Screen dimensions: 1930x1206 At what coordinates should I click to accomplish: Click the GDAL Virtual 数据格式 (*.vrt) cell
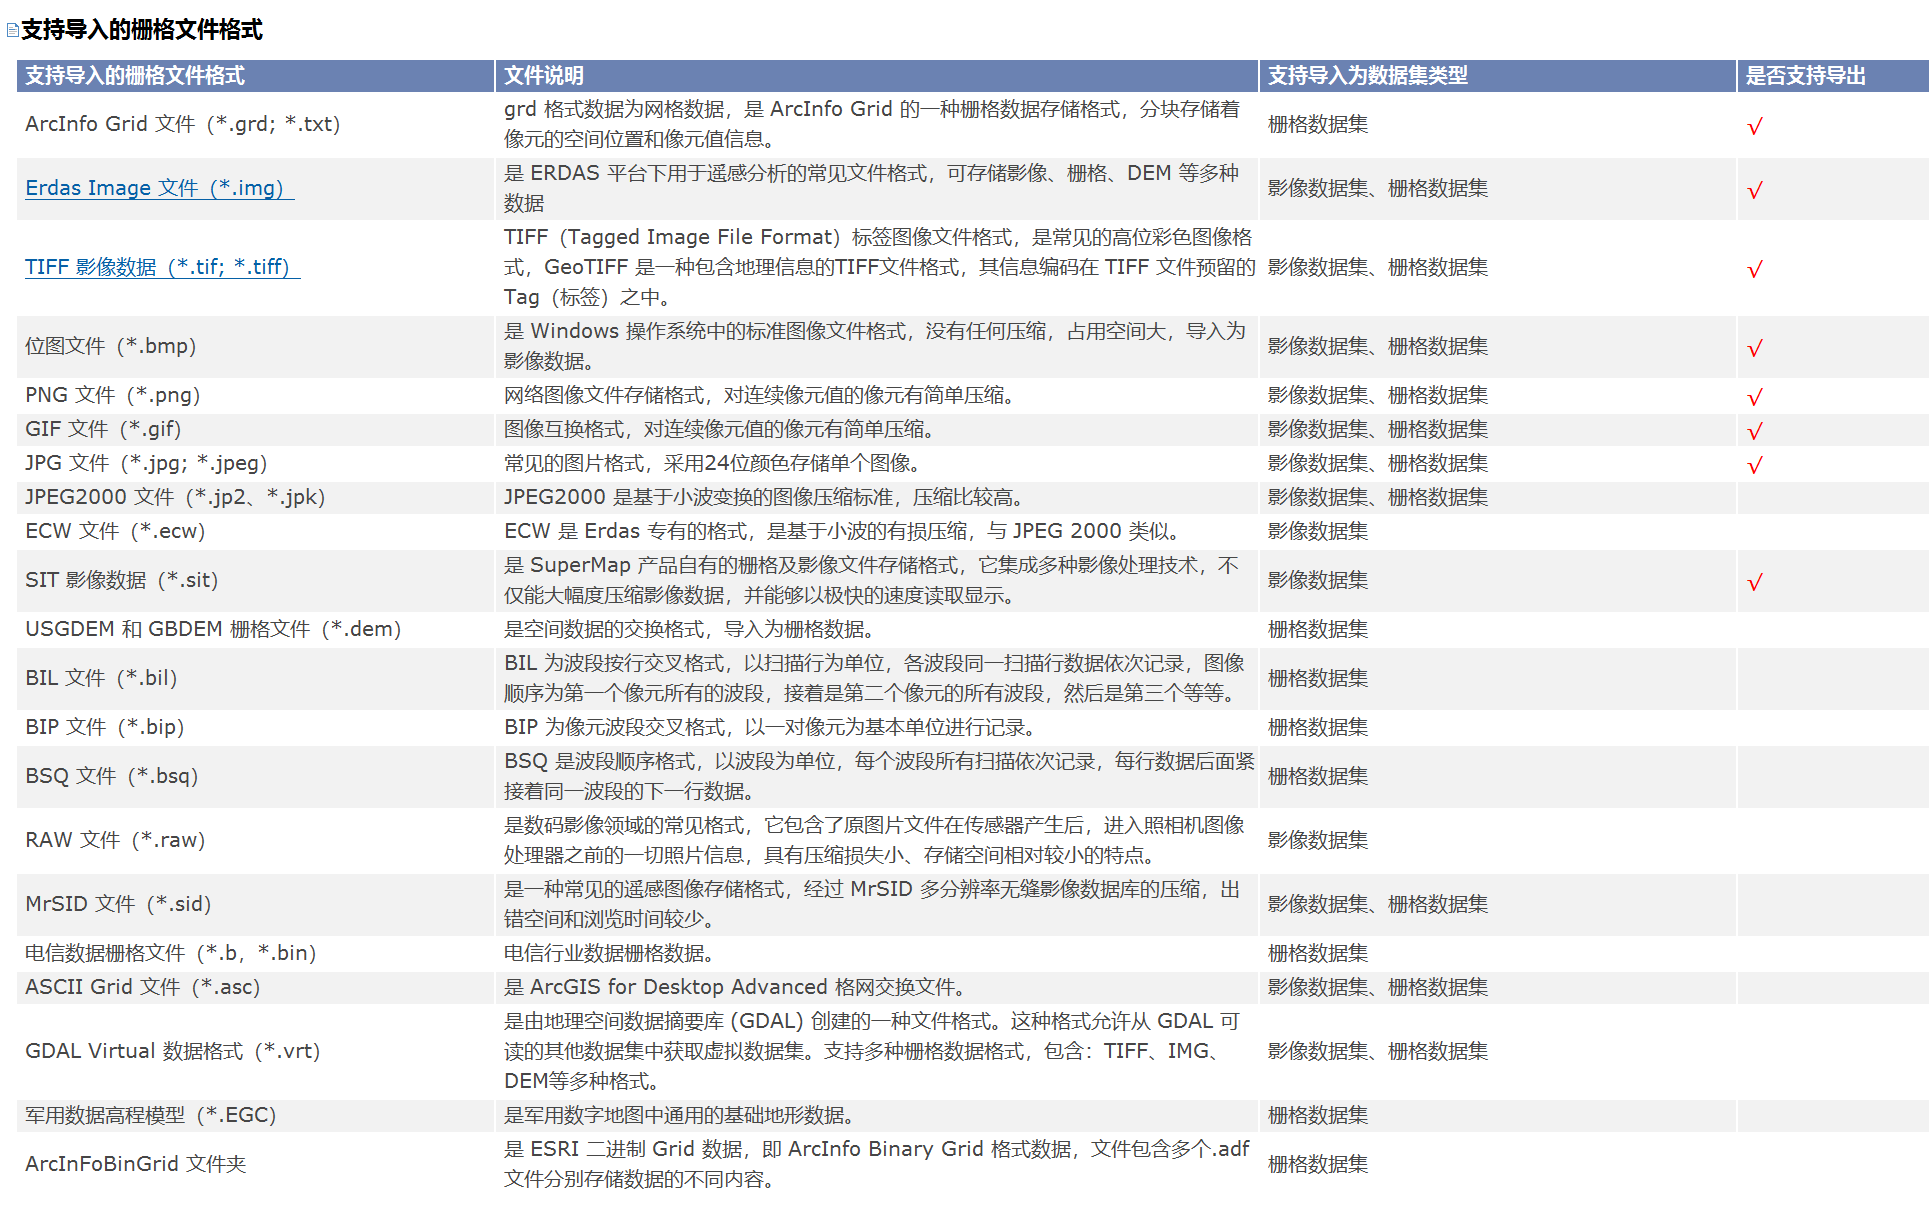point(172,1051)
